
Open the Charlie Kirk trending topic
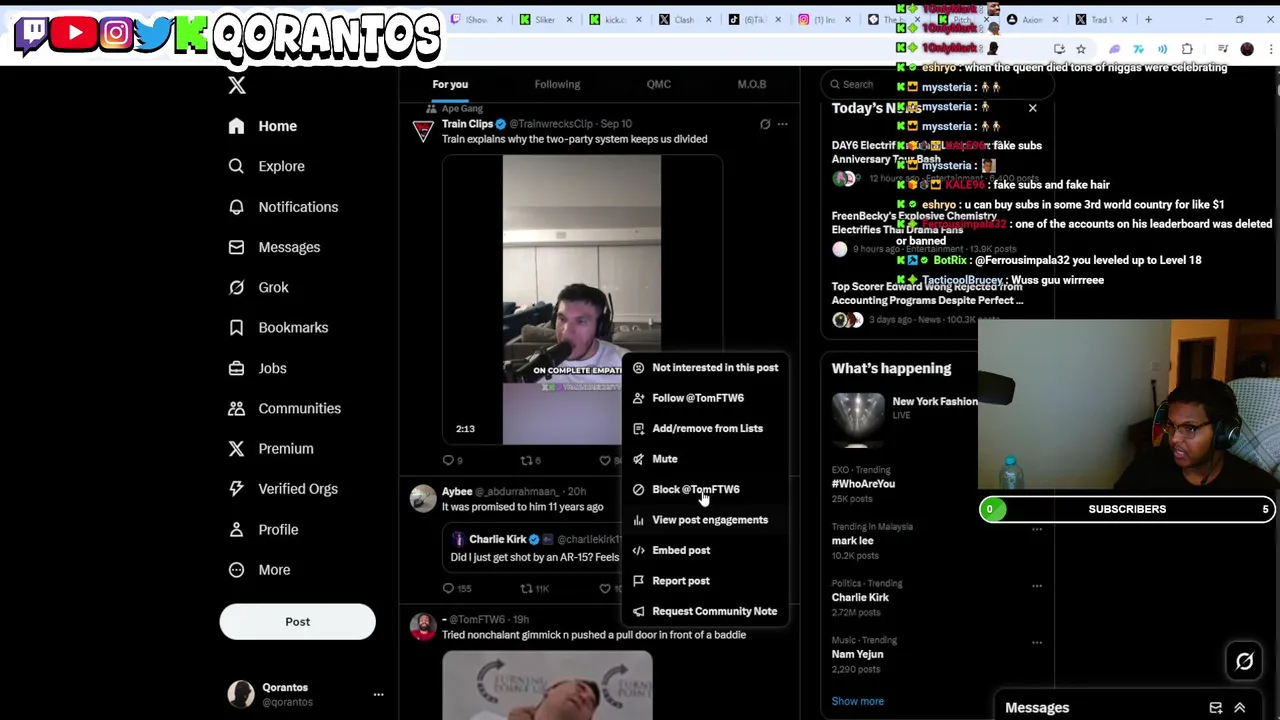coord(860,597)
